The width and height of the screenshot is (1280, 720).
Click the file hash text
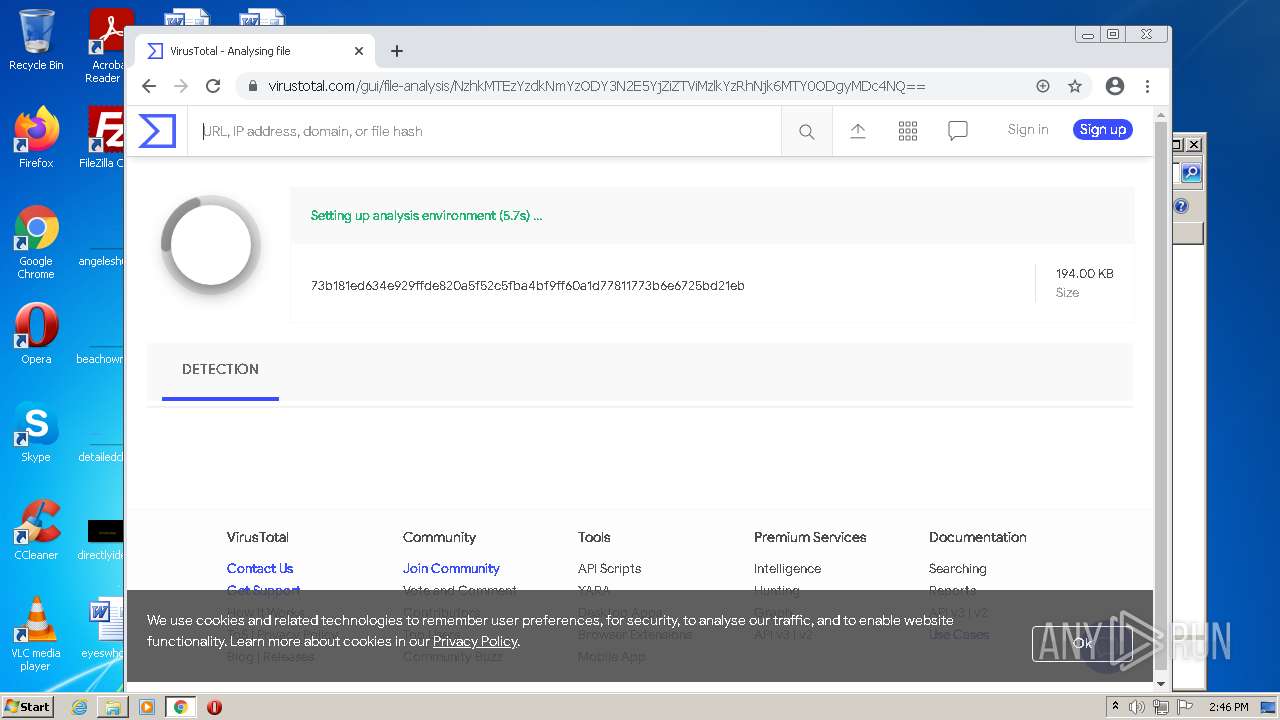[528, 286]
